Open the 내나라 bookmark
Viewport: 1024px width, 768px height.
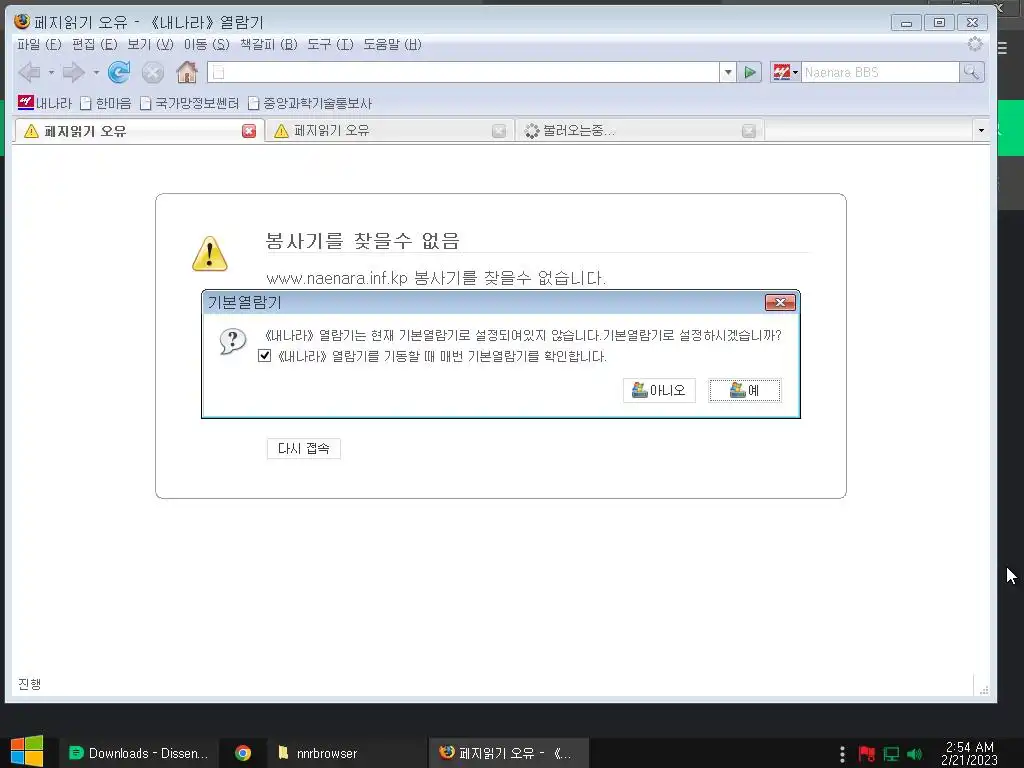44,103
